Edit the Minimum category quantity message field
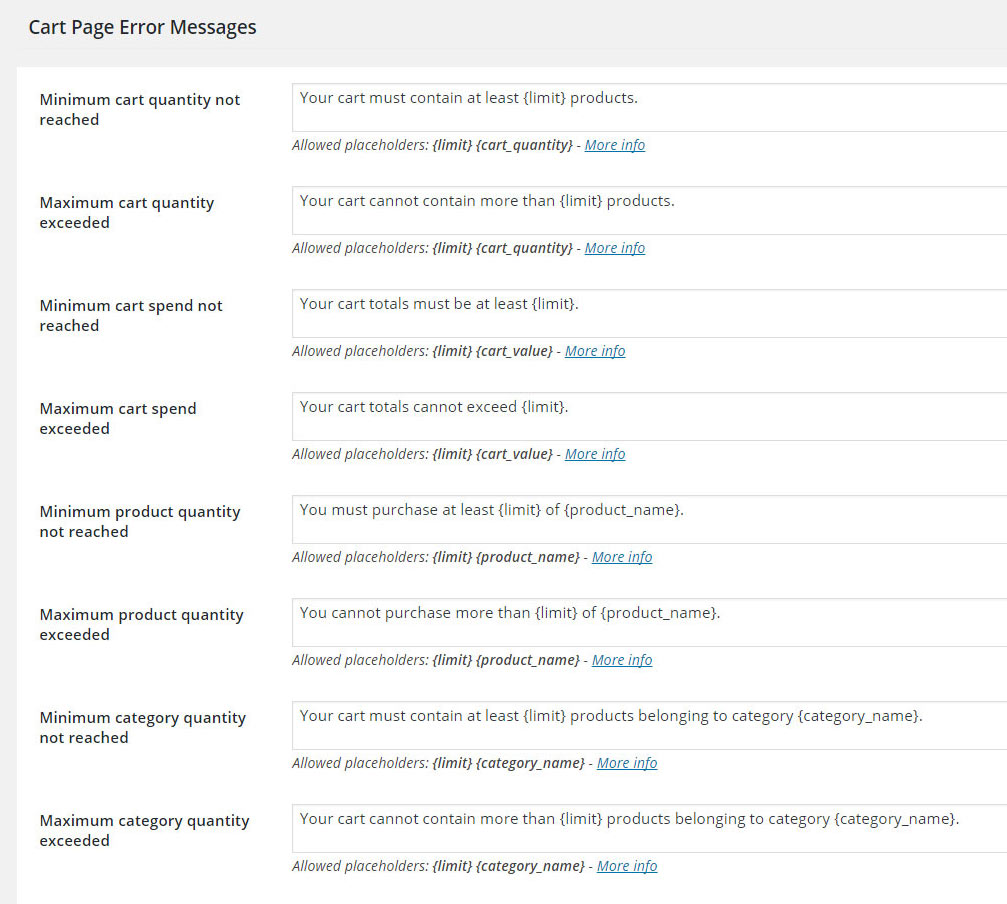The height and width of the screenshot is (904, 1007). pyautogui.click(x=650, y=725)
